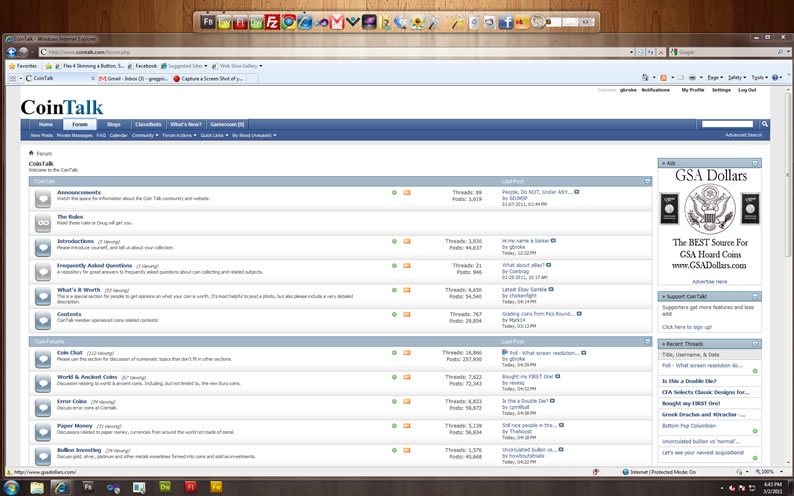This screenshot has width=794, height=496.
Task: Click the Advanced Search link
Action: 743,135
